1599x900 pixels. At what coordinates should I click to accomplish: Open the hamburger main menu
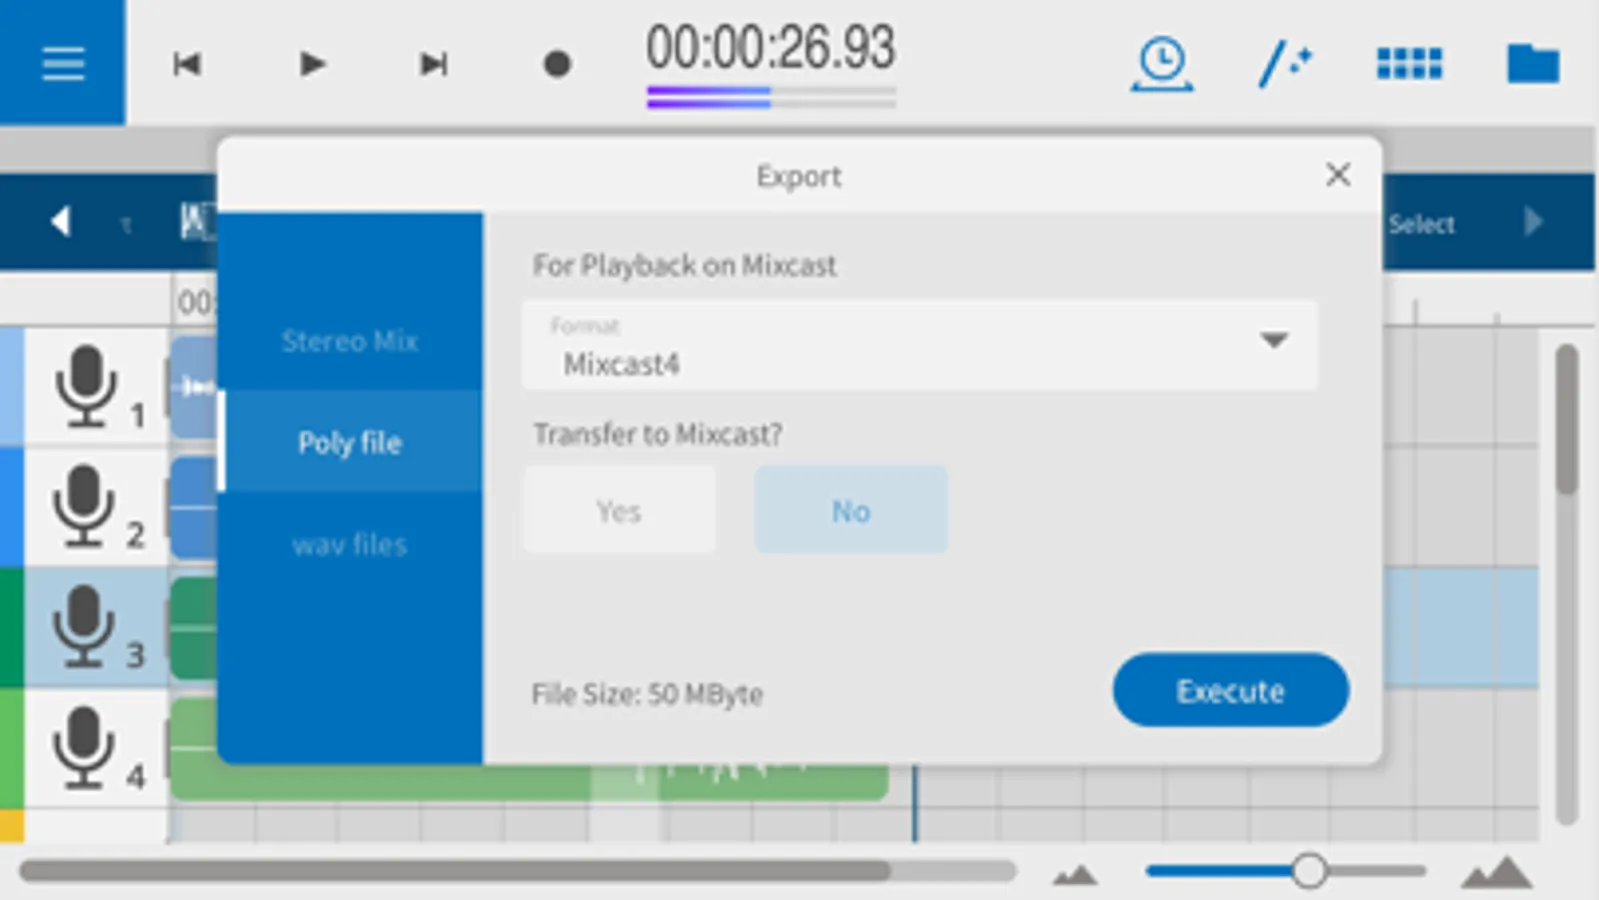click(62, 63)
